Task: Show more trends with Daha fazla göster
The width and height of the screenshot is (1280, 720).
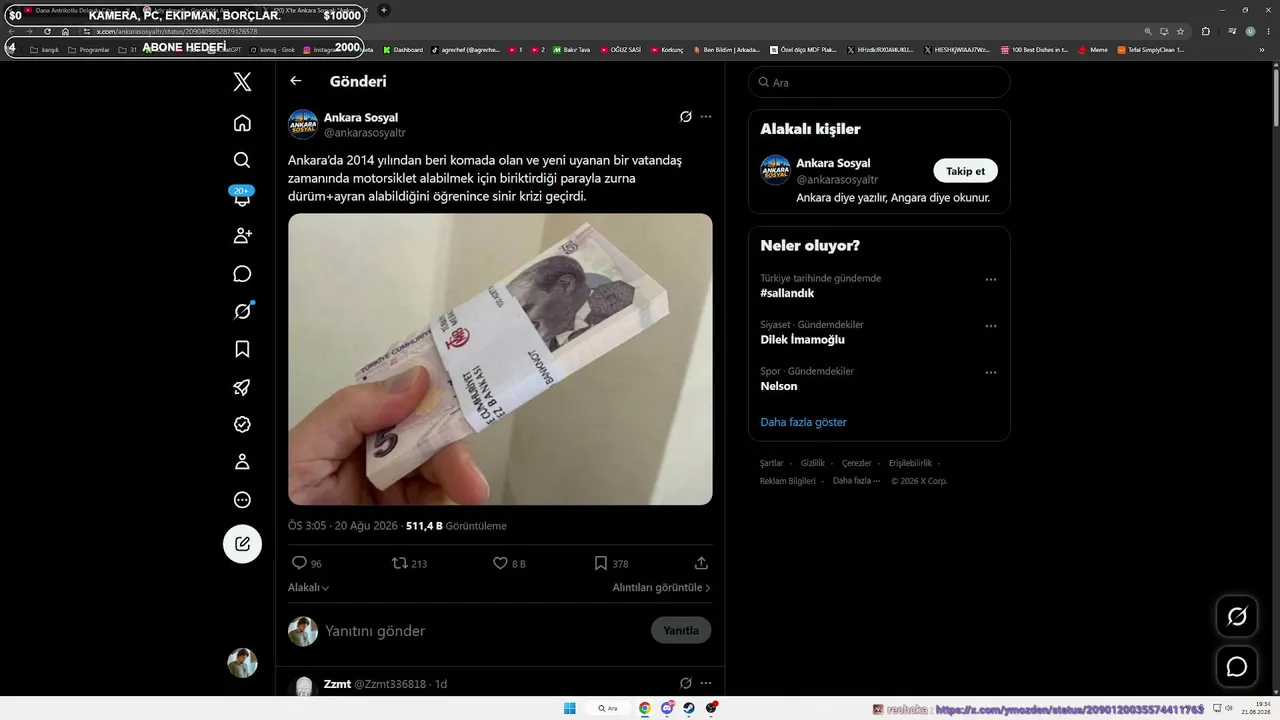Action: pyautogui.click(x=803, y=422)
